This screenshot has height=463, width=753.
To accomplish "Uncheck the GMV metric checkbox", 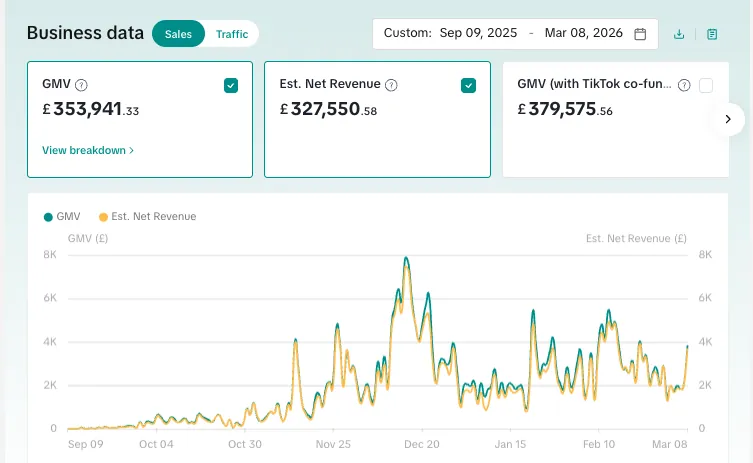I will pyautogui.click(x=231, y=85).
